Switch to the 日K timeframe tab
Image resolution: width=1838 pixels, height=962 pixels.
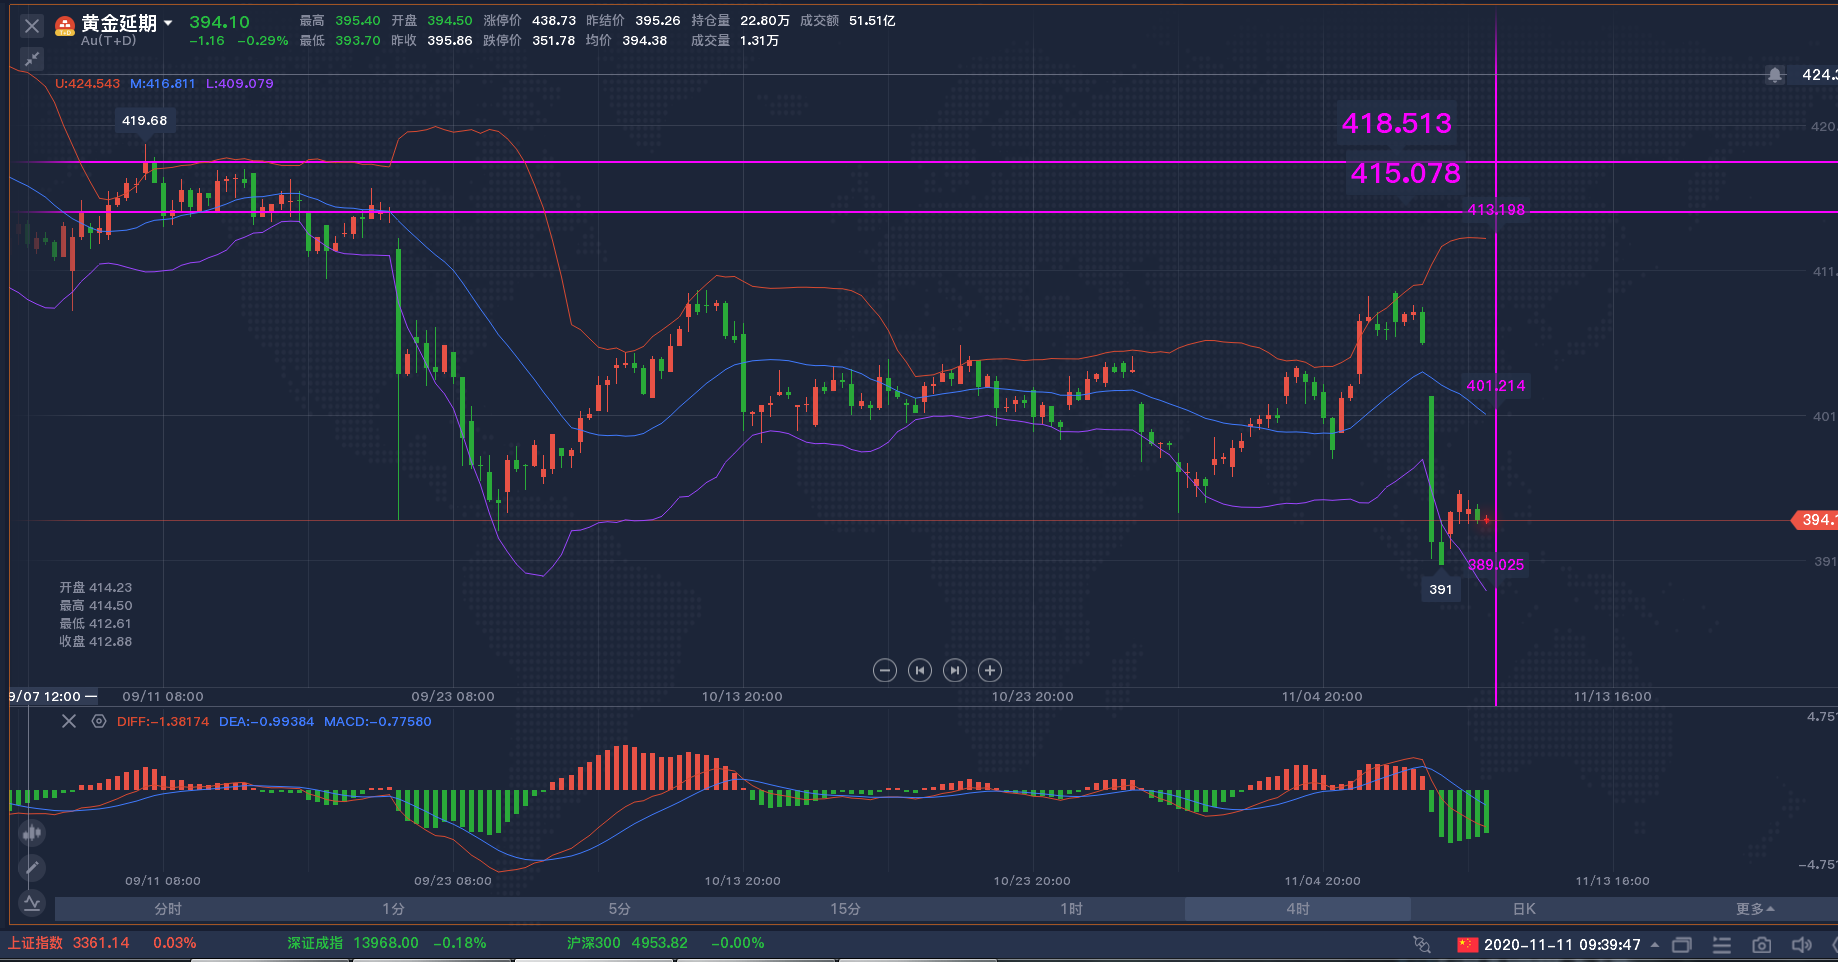click(x=1524, y=909)
